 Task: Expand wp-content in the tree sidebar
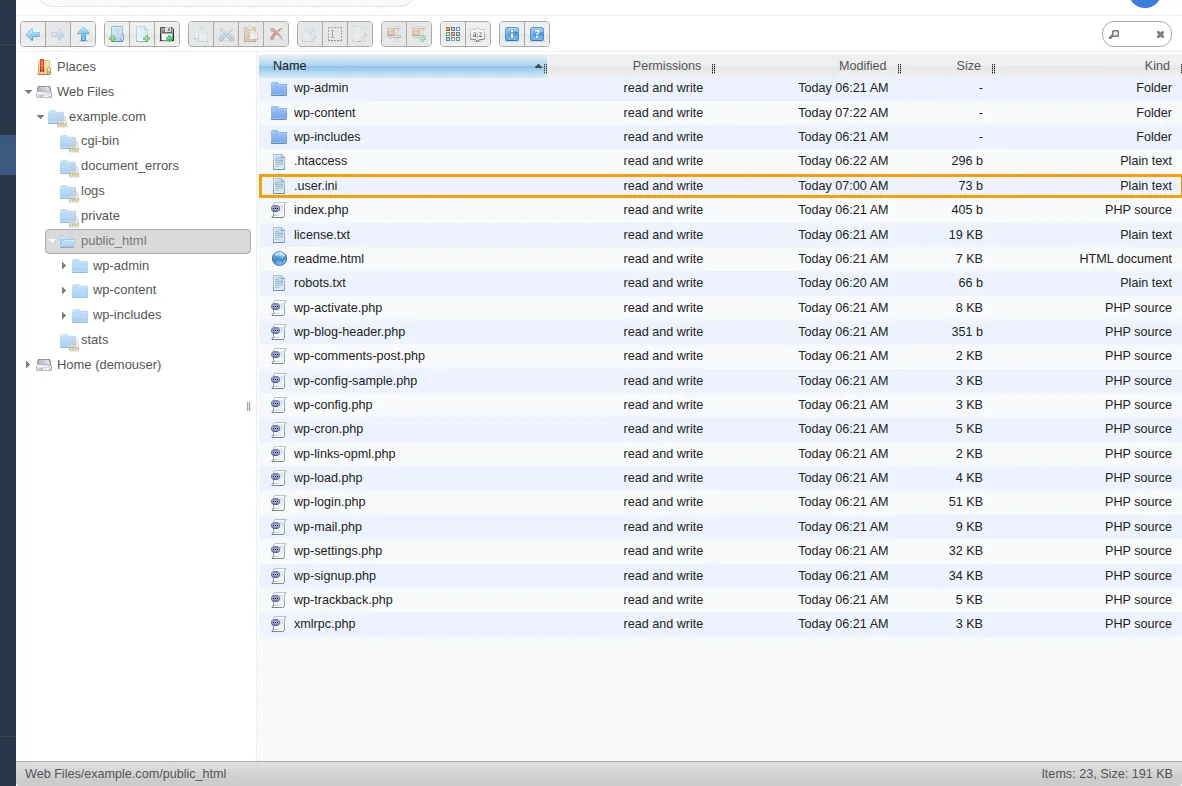[x=64, y=290]
